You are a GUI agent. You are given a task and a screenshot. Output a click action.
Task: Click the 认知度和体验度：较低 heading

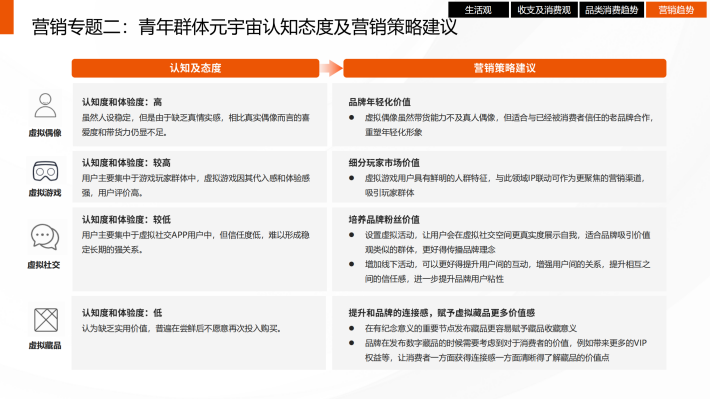coord(126,220)
